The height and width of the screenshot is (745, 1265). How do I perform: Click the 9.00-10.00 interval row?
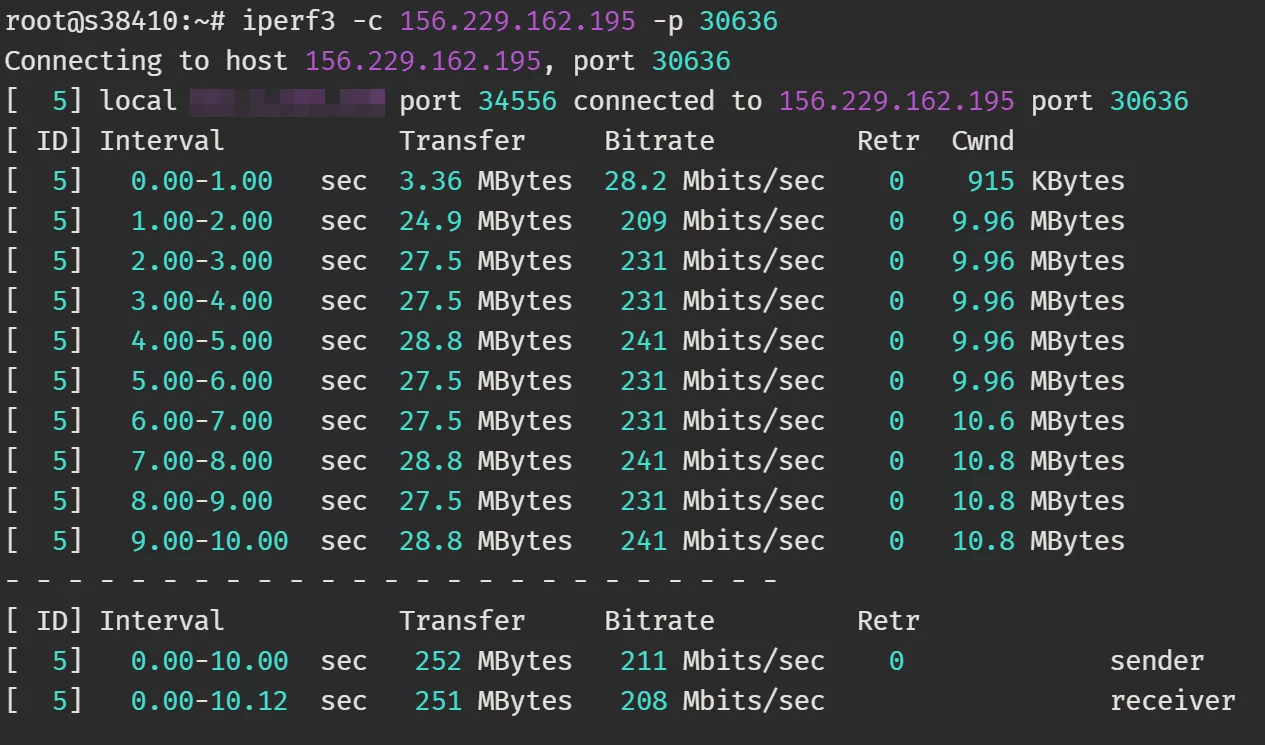click(x=209, y=541)
